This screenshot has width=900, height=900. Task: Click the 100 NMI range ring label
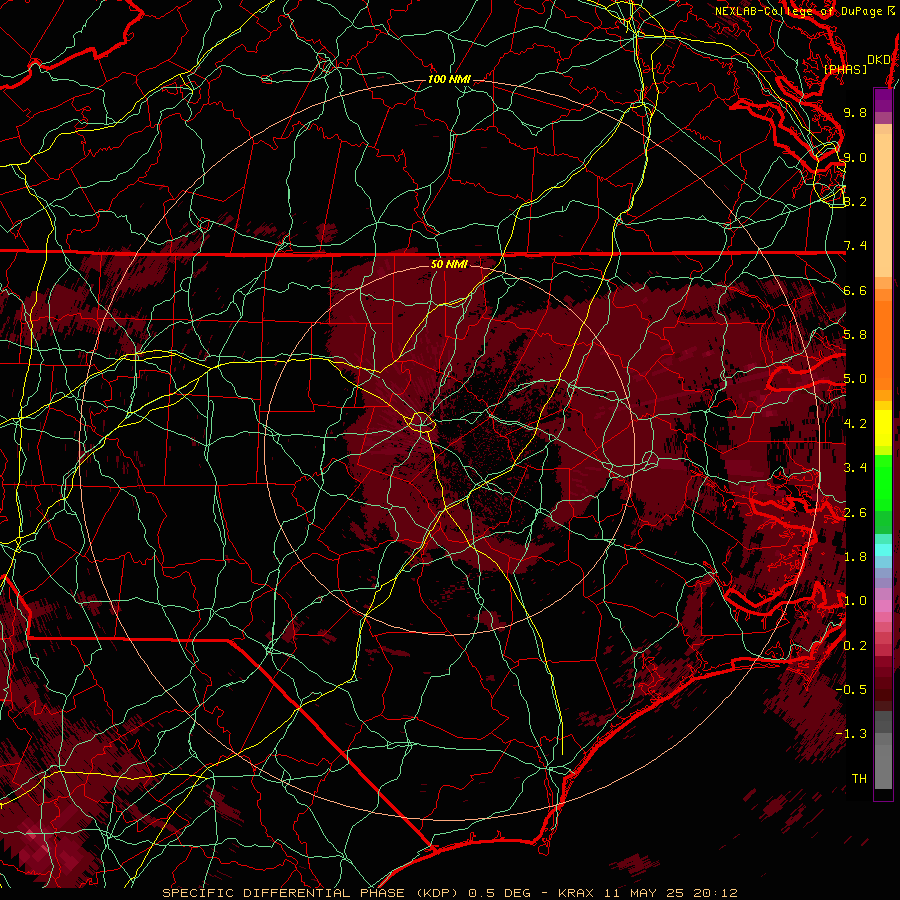449,79
